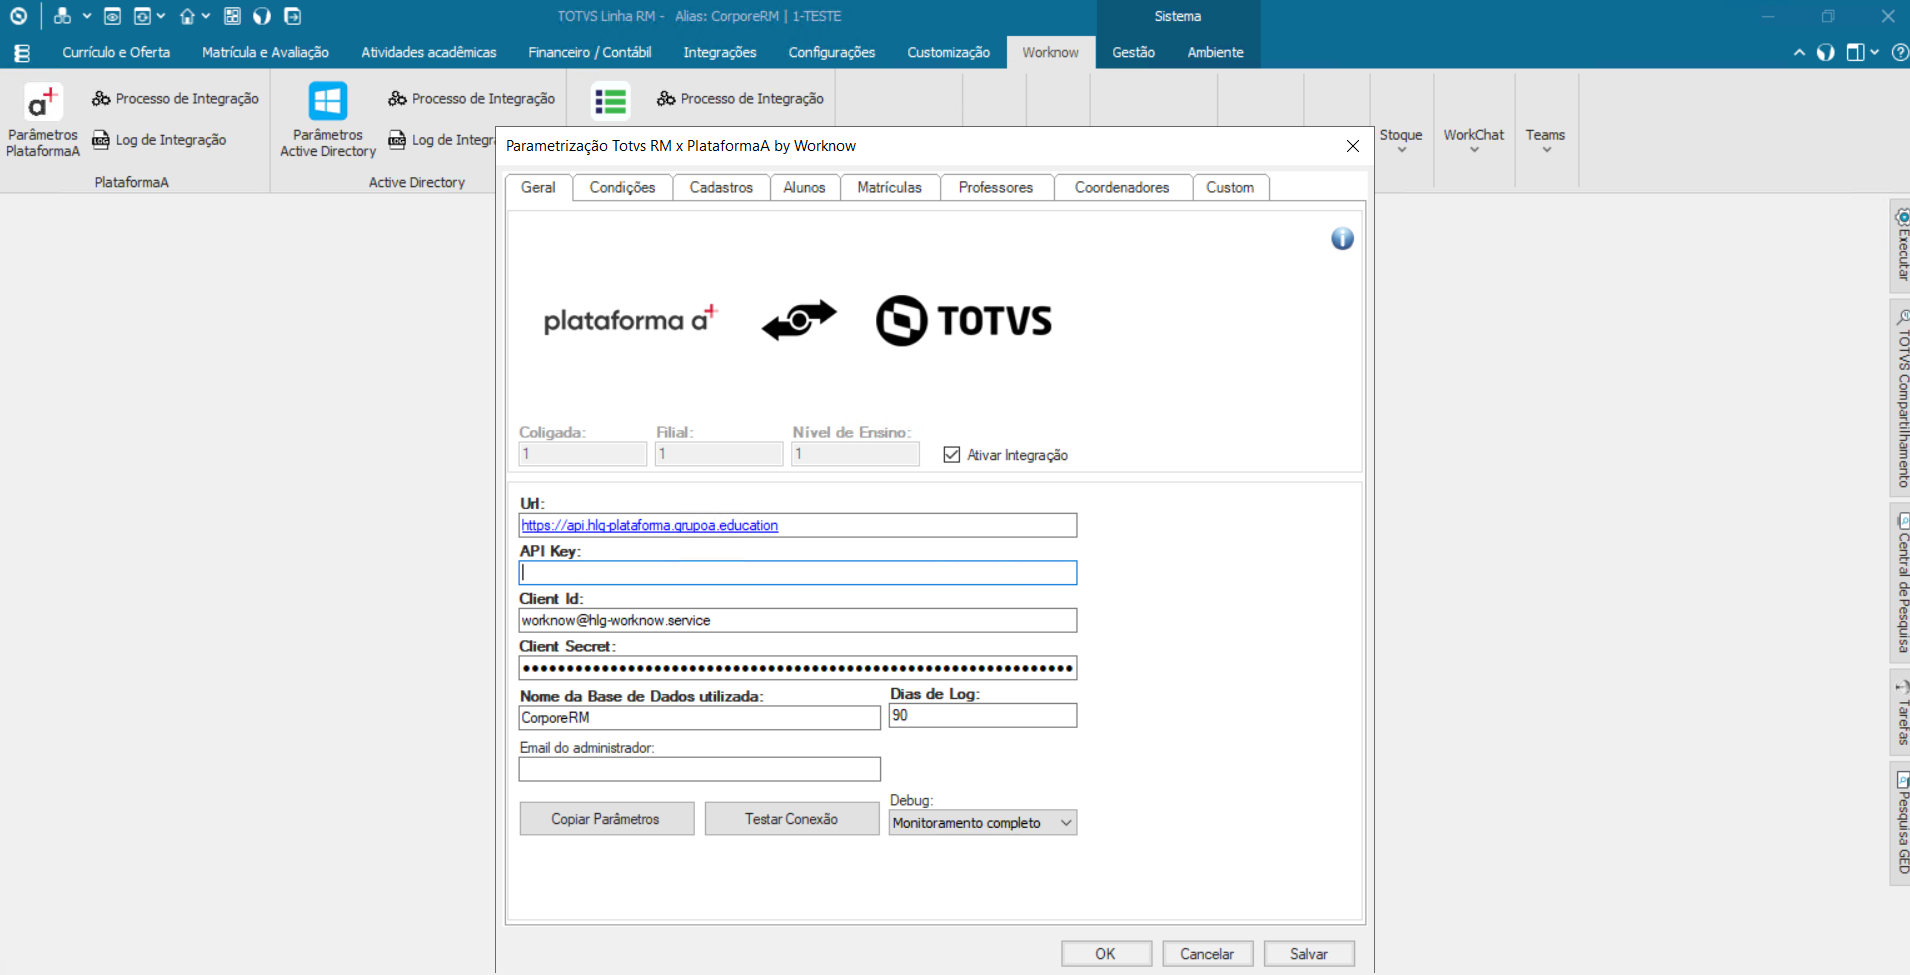This screenshot has width=1910, height=975.
Task: Click the green list icon in ribbon
Action: coord(610,102)
